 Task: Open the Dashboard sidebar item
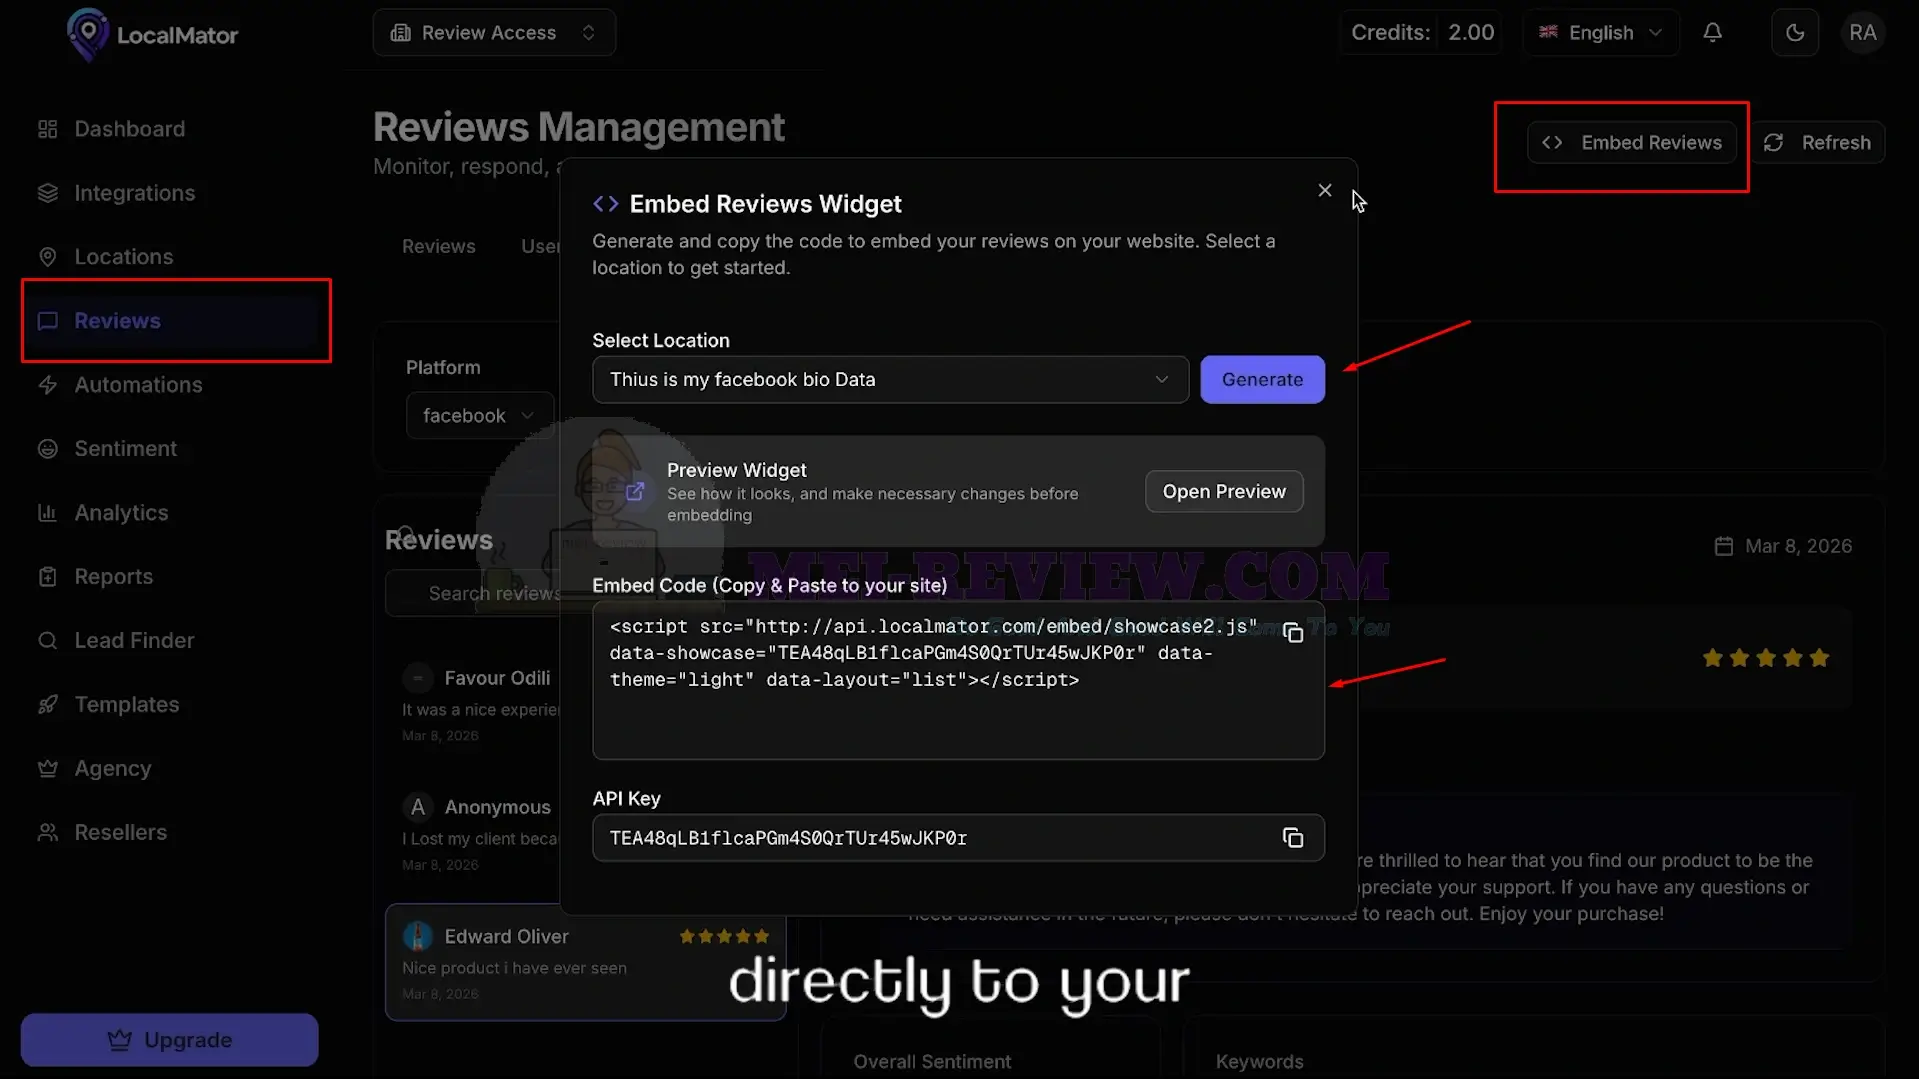click(129, 129)
